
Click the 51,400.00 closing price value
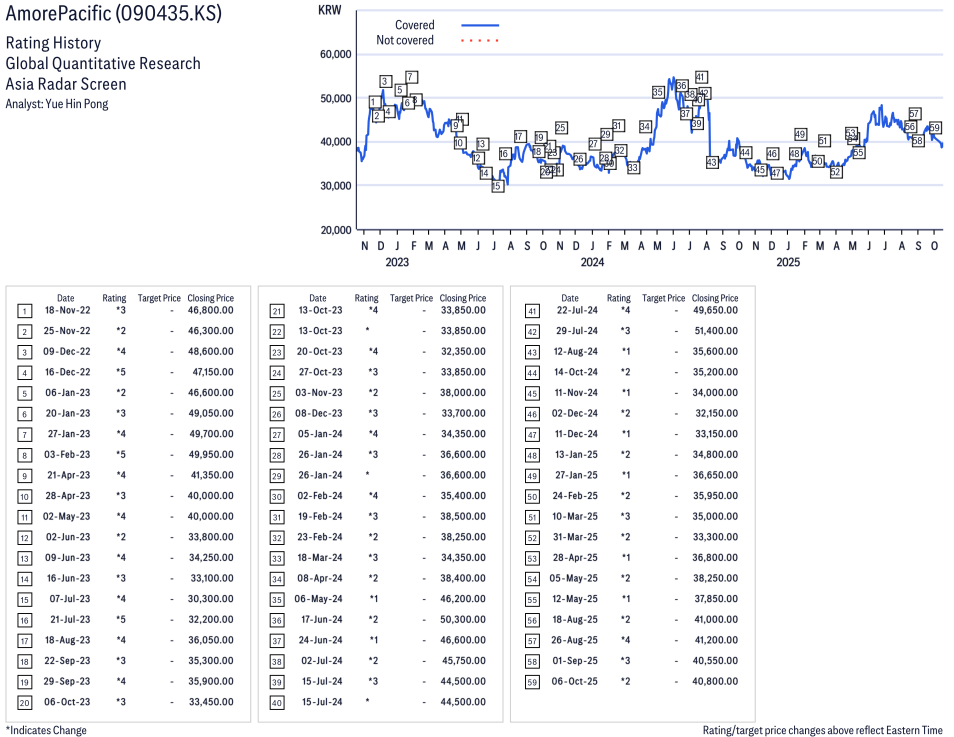[715, 331]
